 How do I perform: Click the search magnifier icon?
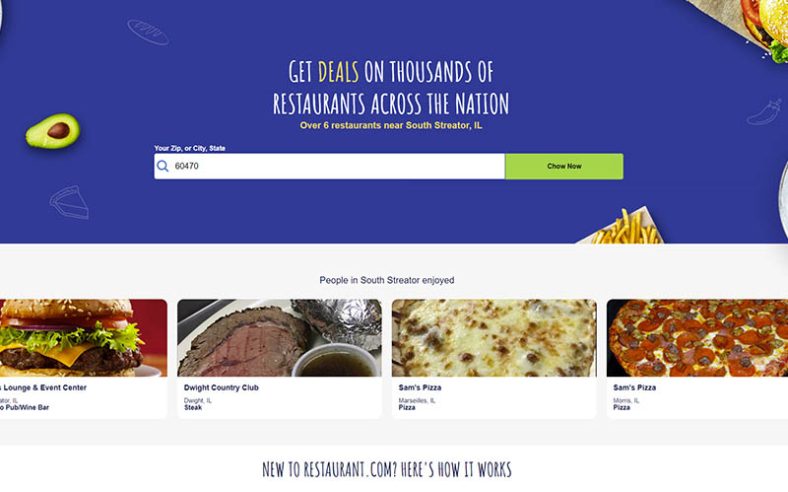point(162,166)
